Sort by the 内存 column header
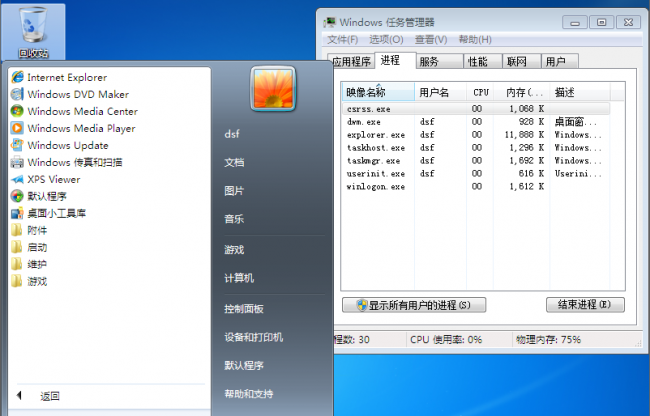Image resolution: width=650 pixels, height=416 pixels. pos(521,92)
